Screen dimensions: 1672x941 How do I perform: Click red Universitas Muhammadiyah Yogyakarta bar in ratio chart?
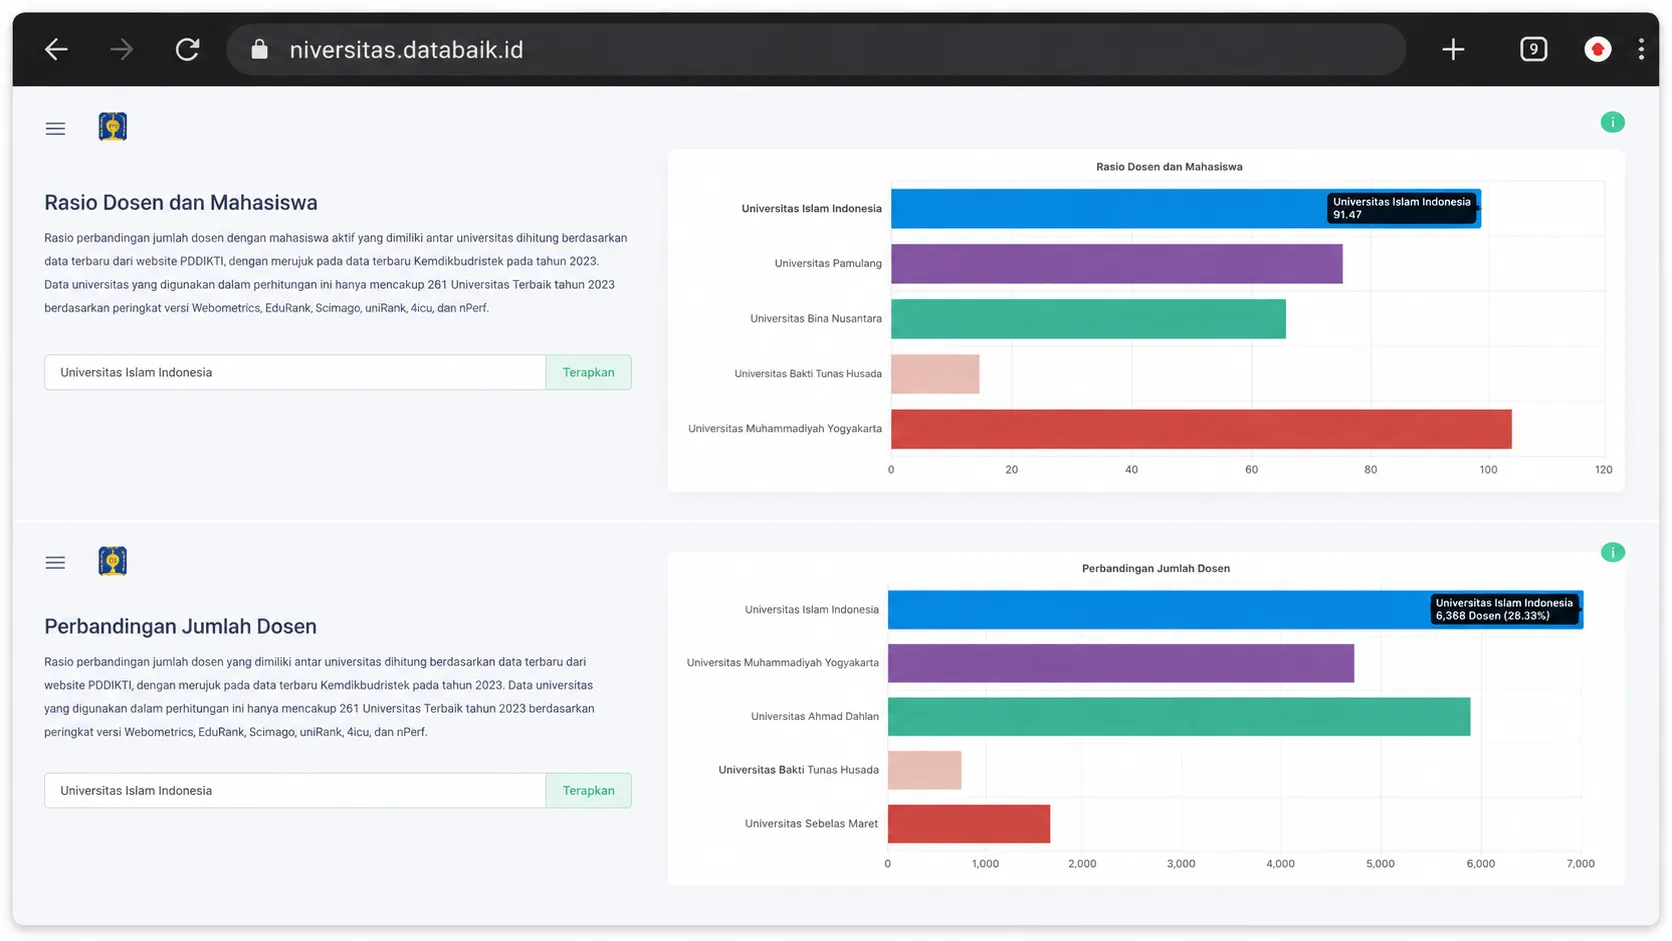[1201, 429]
